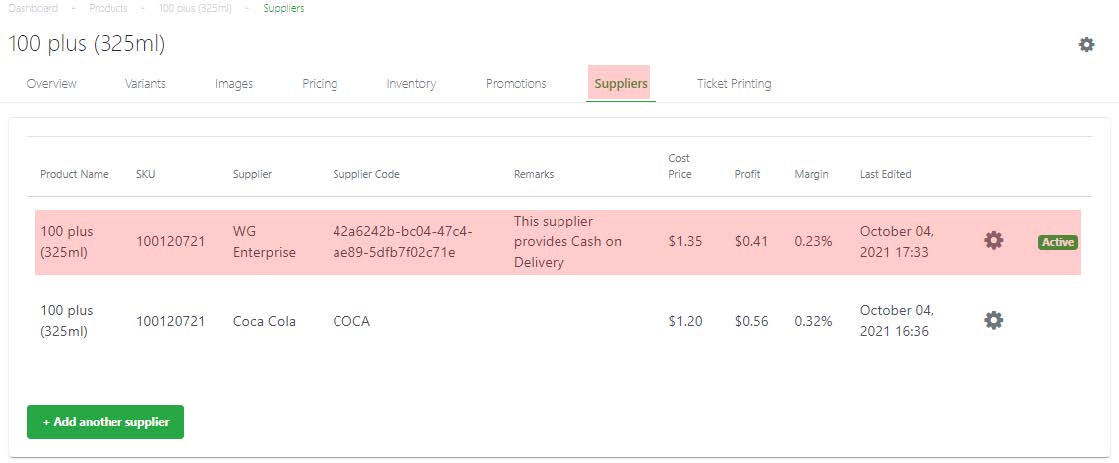Open the page settings gear icon at top right
The height and width of the screenshot is (463, 1119).
point(1086,45)
